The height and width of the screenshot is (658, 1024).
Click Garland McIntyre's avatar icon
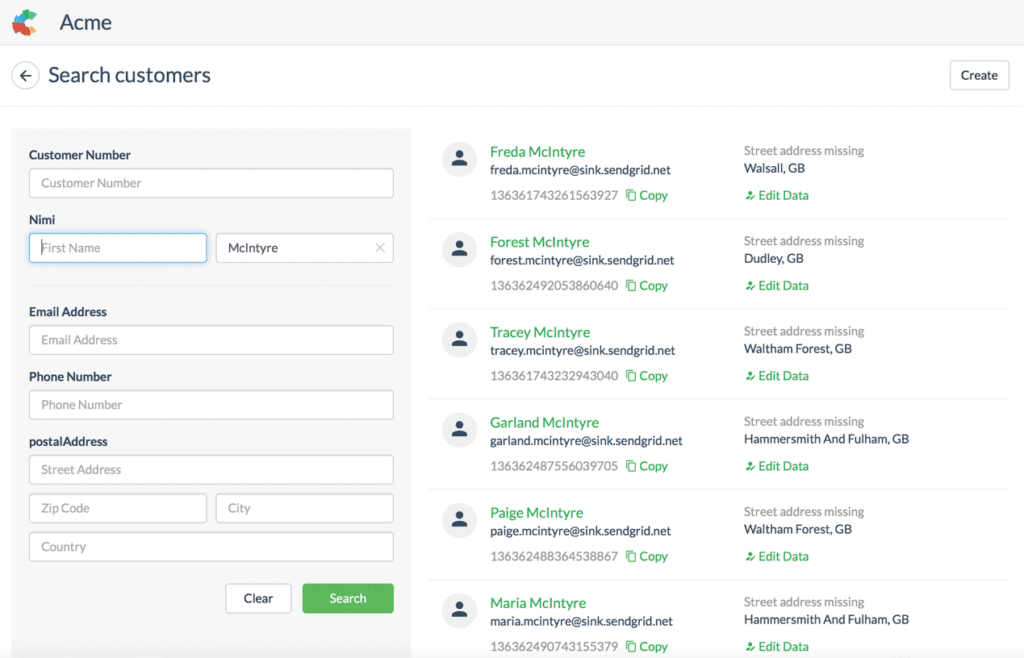pos(459,430)
